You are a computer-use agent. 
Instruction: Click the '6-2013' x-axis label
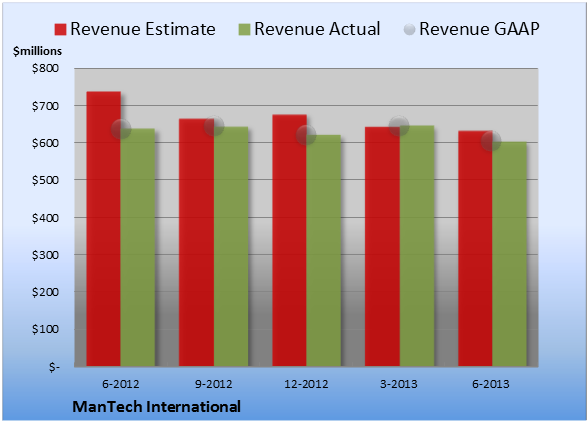pyautogui.click(x=491, y=384)
